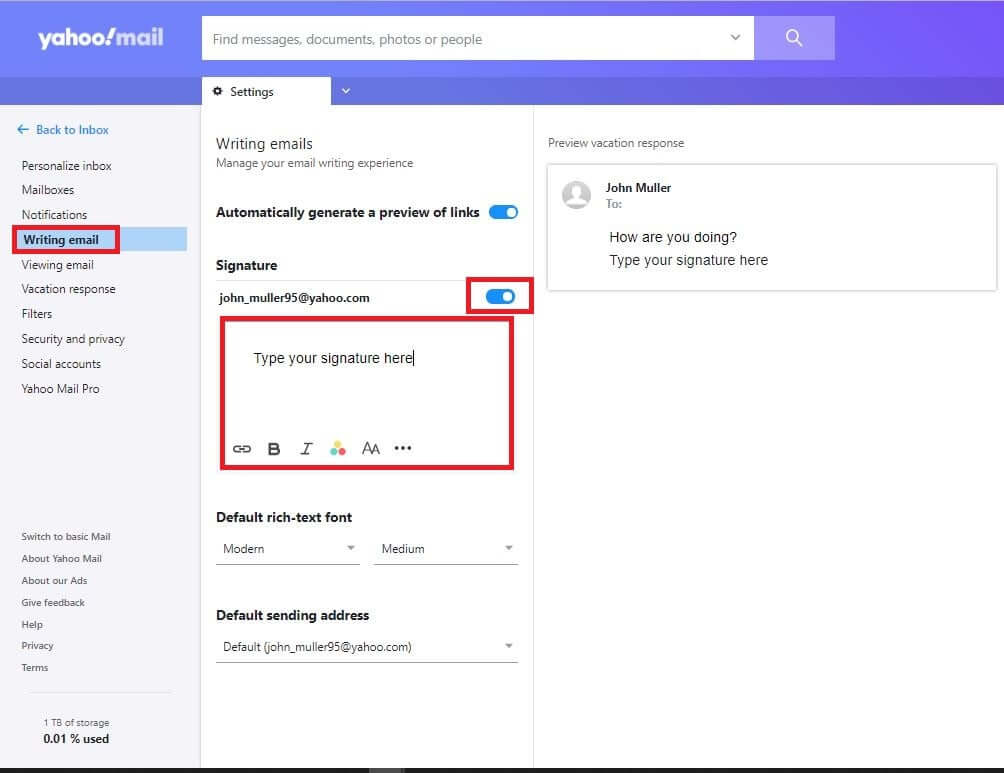Click Switch to basic Mail link

pos(66,537)
